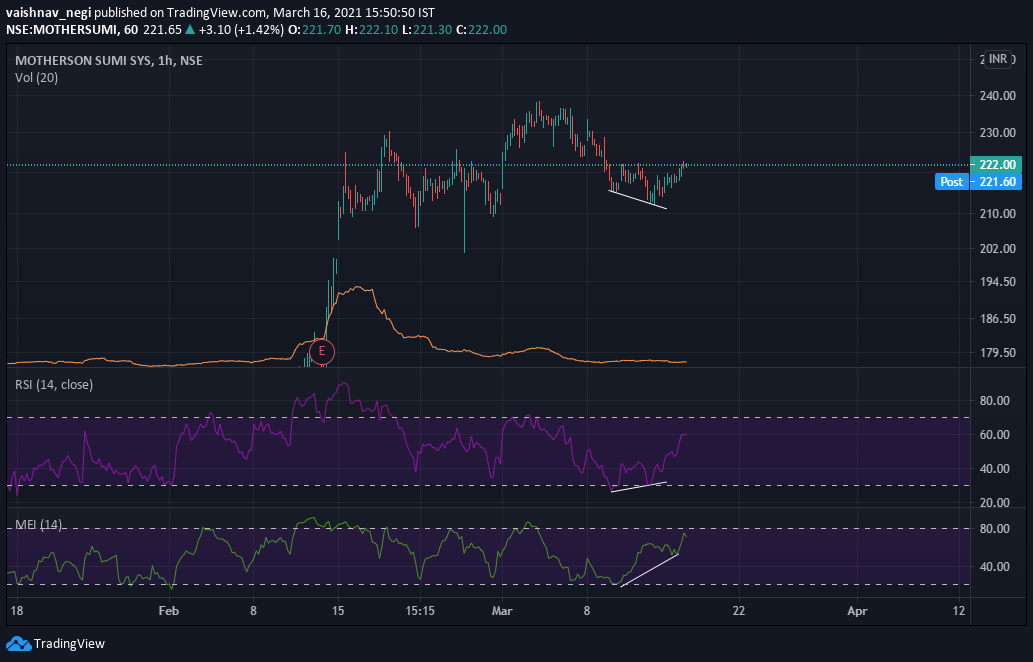Click the 80.00 label on MFI axis

coord(994,529)
